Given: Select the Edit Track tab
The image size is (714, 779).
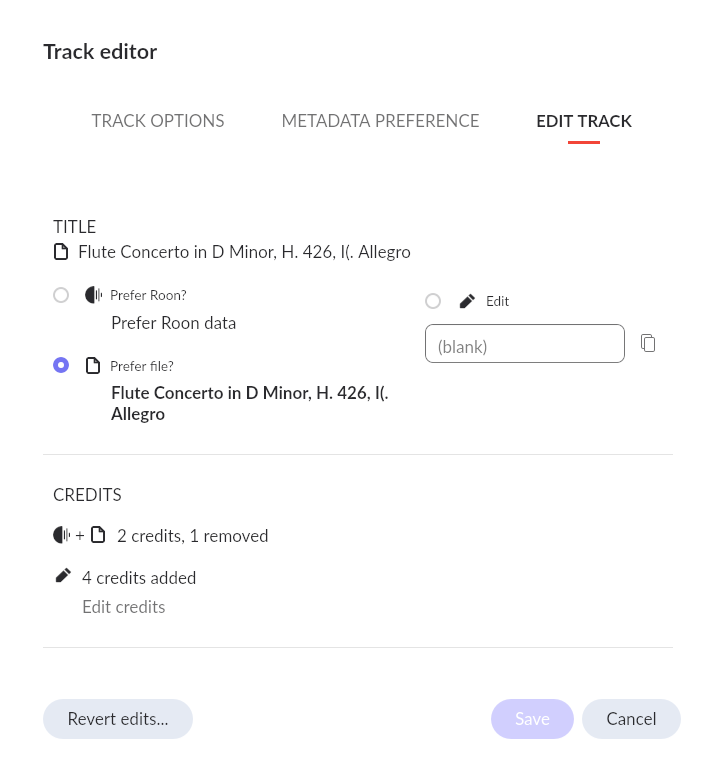Looking at the screenshot, I should [x=584, y=121].
